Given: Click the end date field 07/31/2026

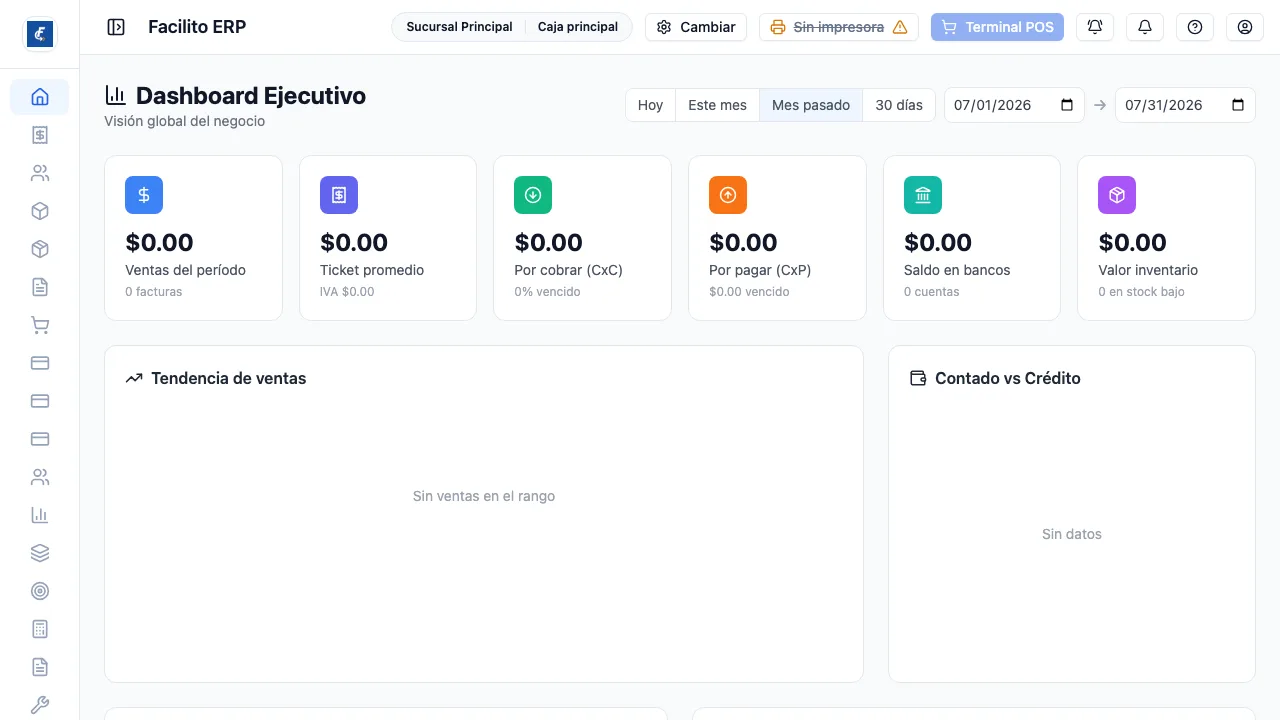Looking at the screenshot, I should pos(1185,105).
